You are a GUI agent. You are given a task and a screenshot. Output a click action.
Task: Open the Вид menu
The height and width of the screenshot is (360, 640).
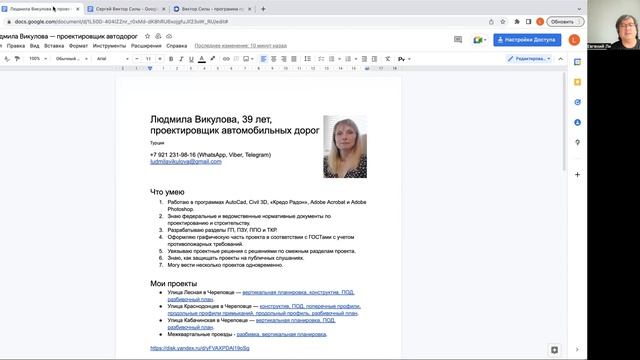point(35,46)
